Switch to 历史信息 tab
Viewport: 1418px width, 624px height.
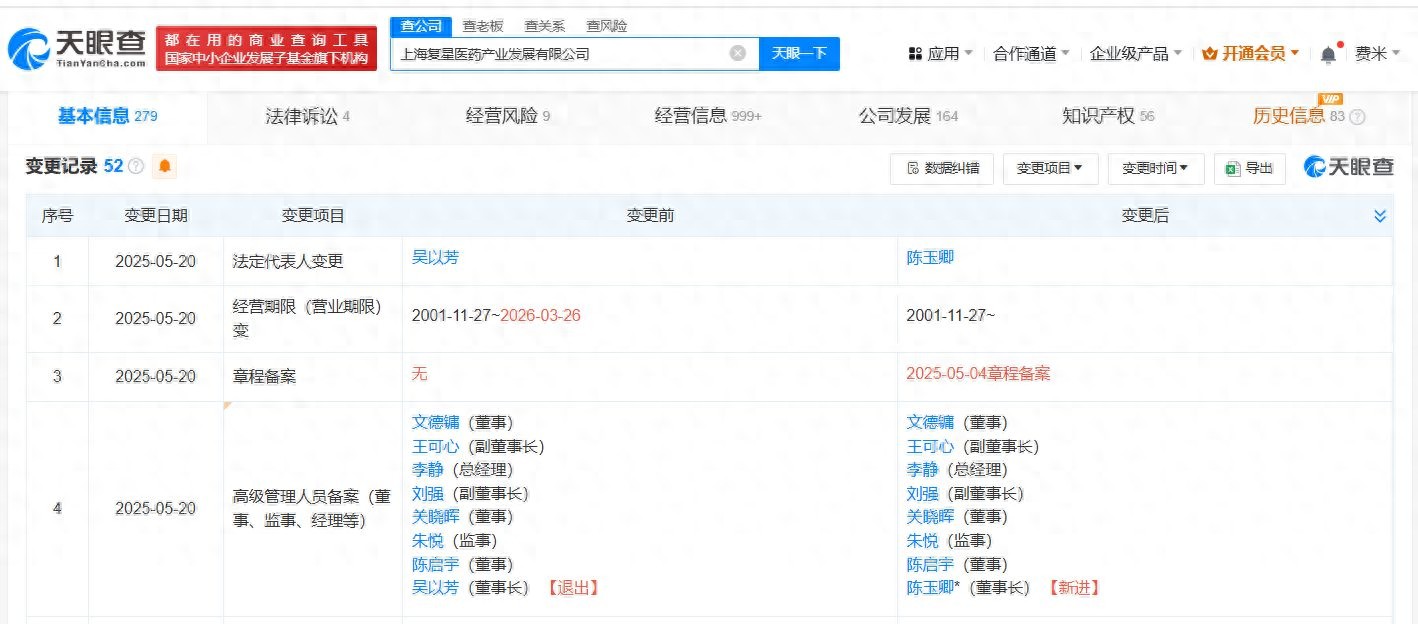point(1299,116)
